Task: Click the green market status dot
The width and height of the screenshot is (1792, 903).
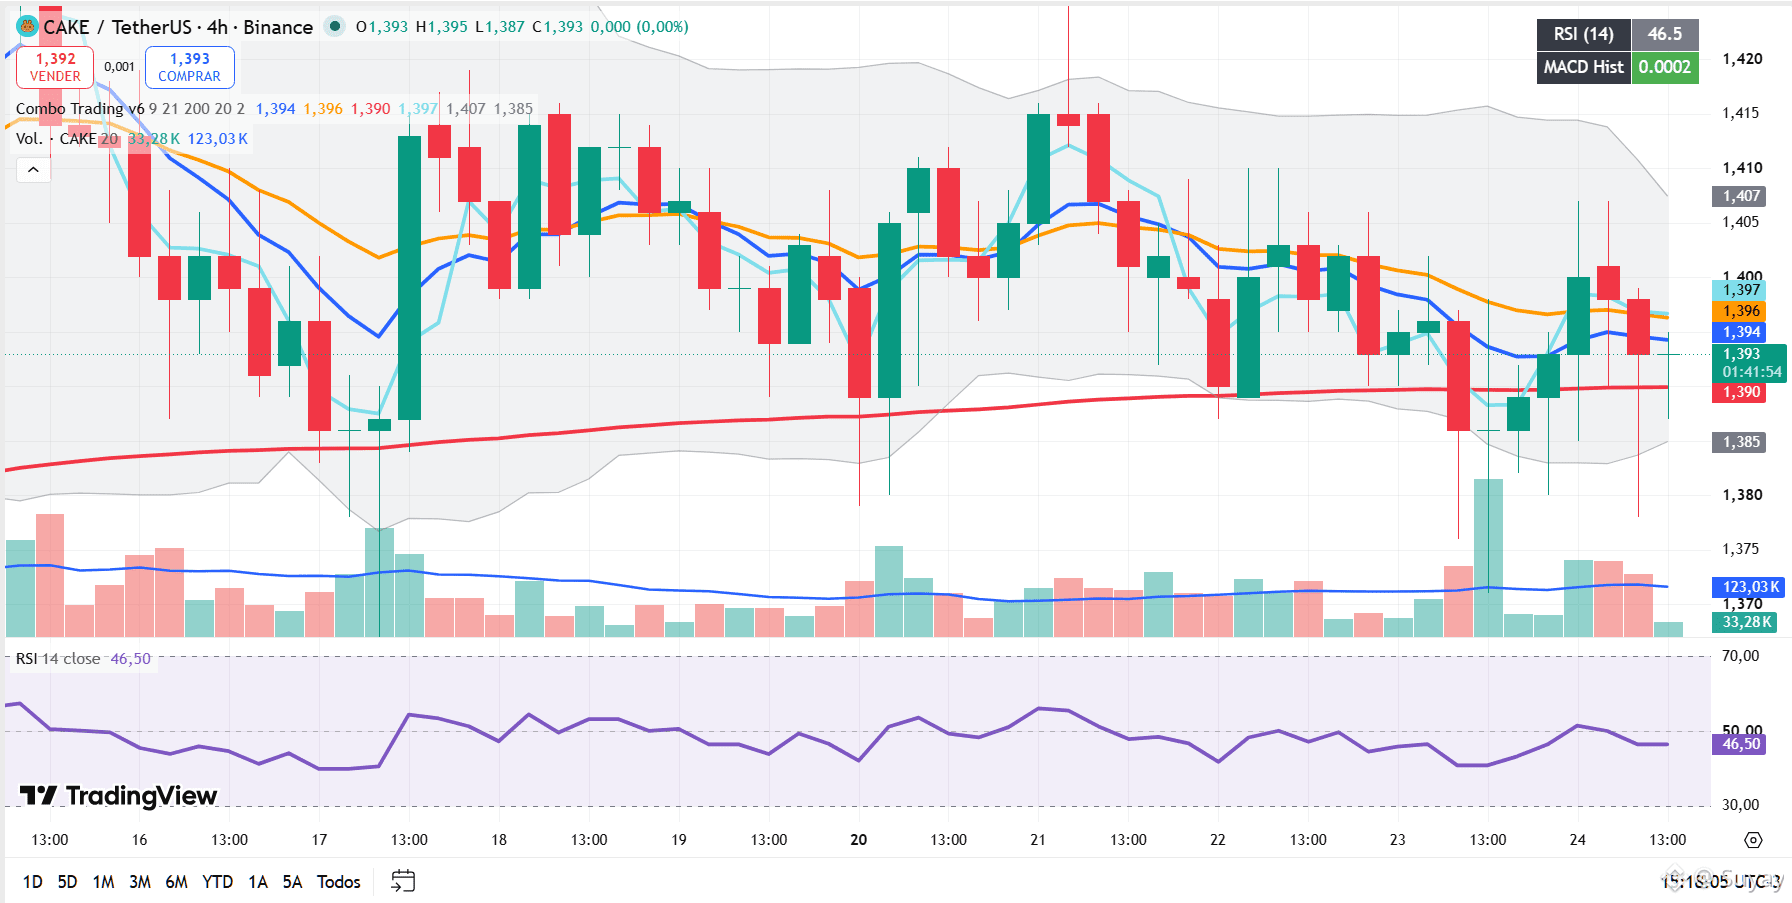Action: tap(335, 27)
